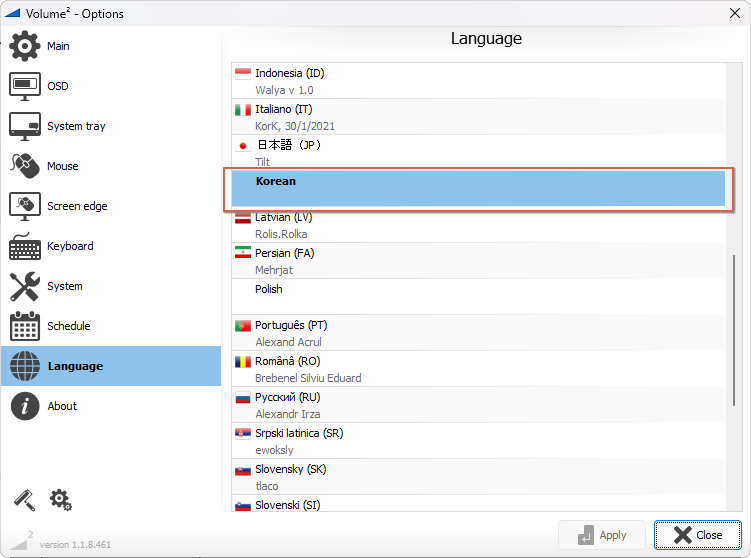
Task: Click the Serbian flag icon
Action: [x=243, y=433]
